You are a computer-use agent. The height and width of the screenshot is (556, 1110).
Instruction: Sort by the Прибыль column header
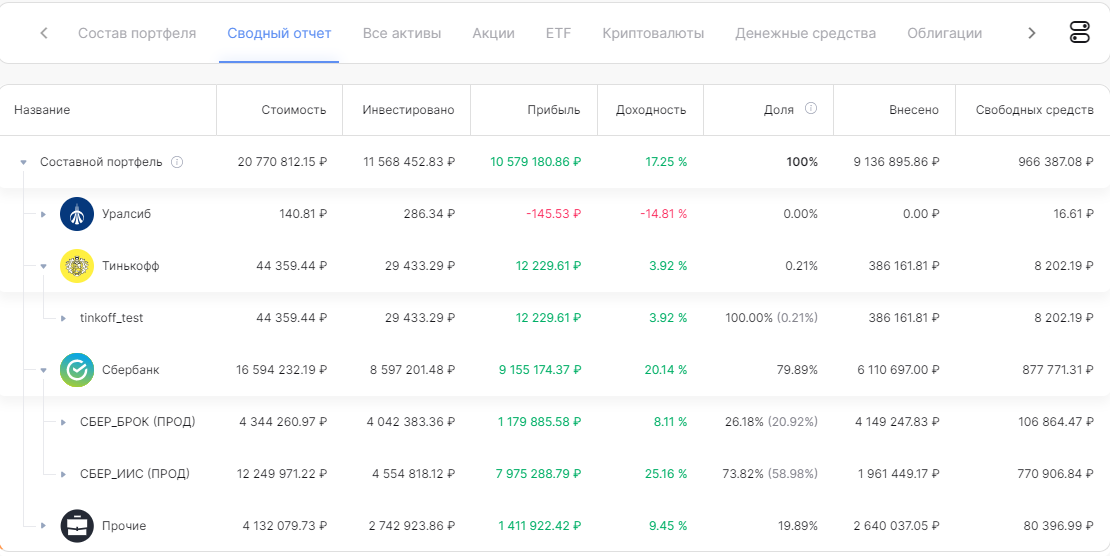[x=554, y=110]
